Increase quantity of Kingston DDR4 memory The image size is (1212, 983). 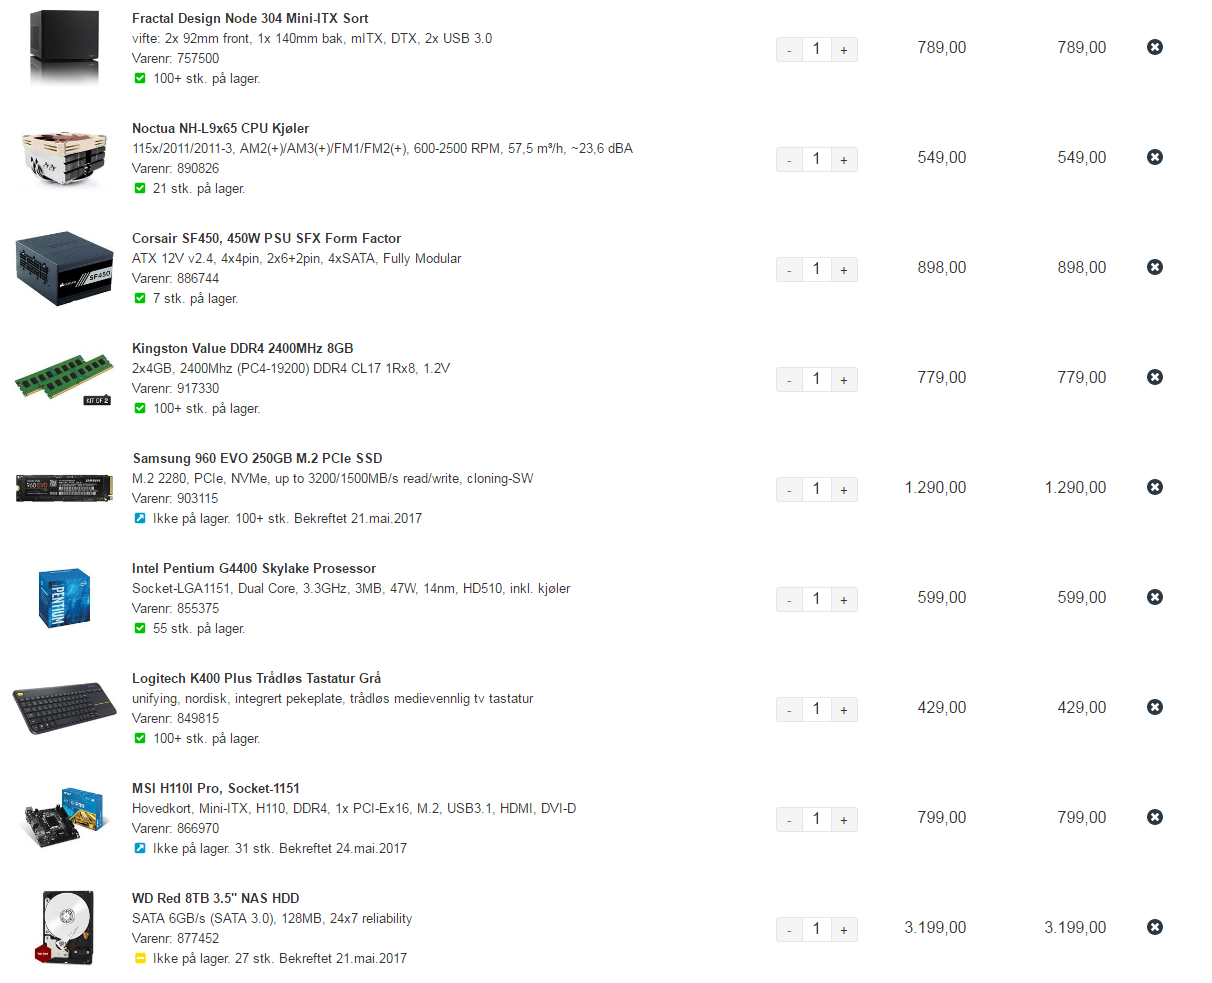(x=844, y=379)
